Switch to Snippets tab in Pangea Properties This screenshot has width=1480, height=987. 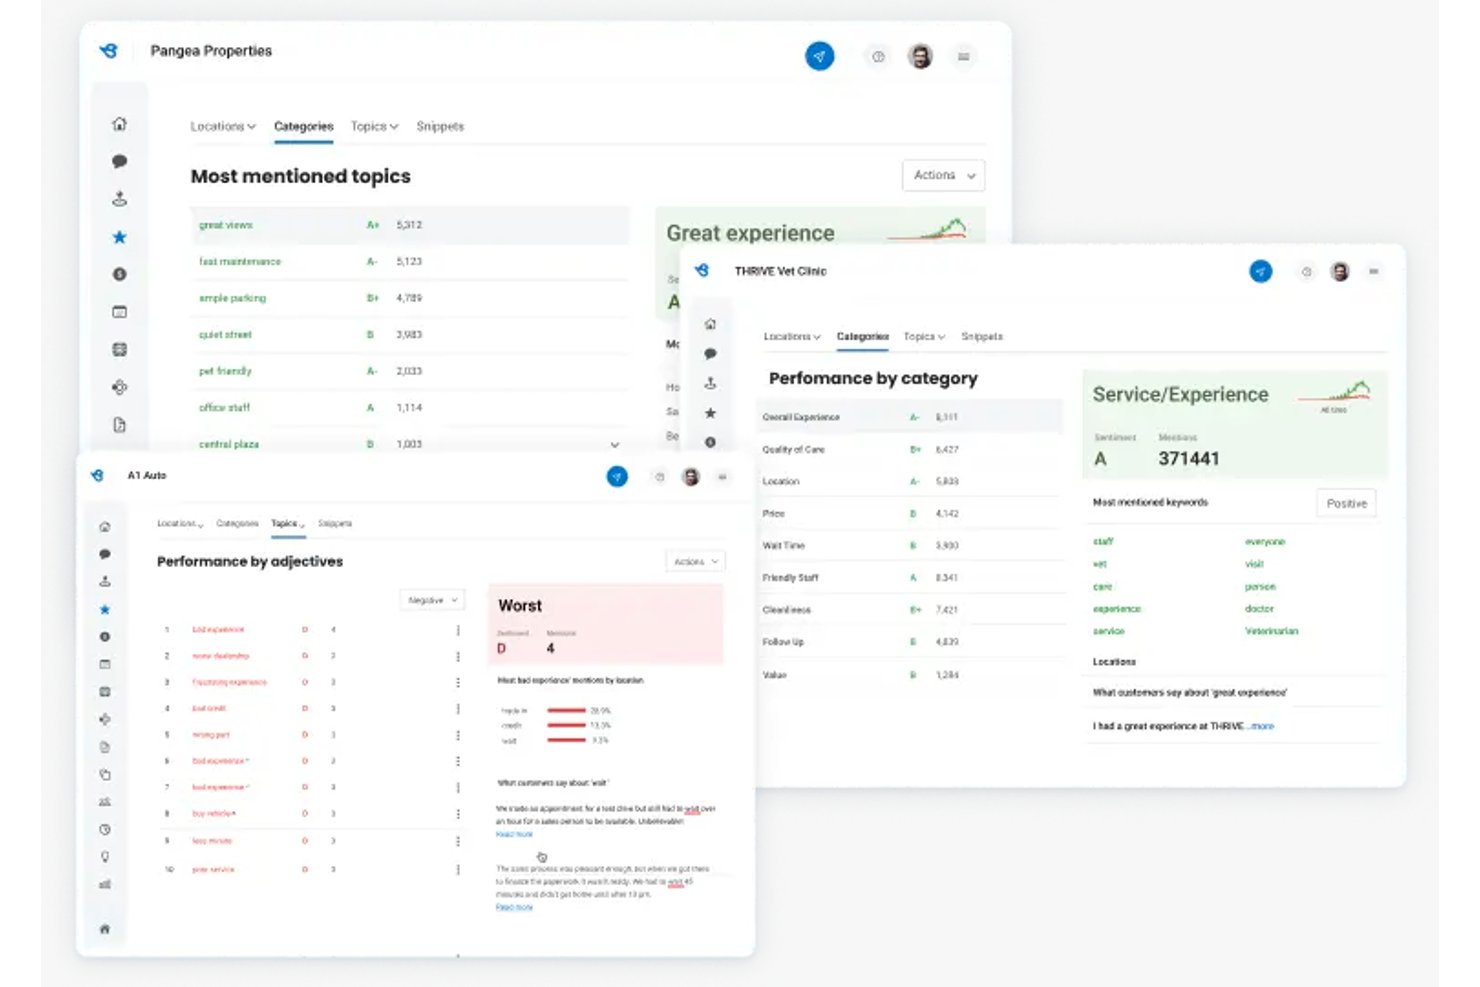click(x=440, y=127)
